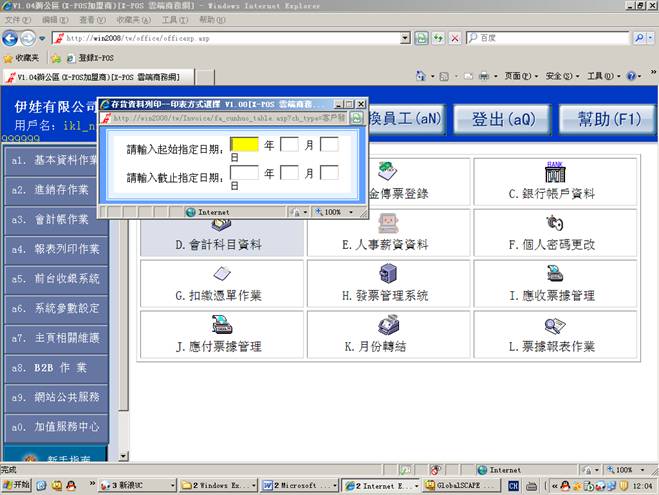Open C.銀行帳戶資料 bank icon
Screen dimensions: 659x495
(553, 173)
